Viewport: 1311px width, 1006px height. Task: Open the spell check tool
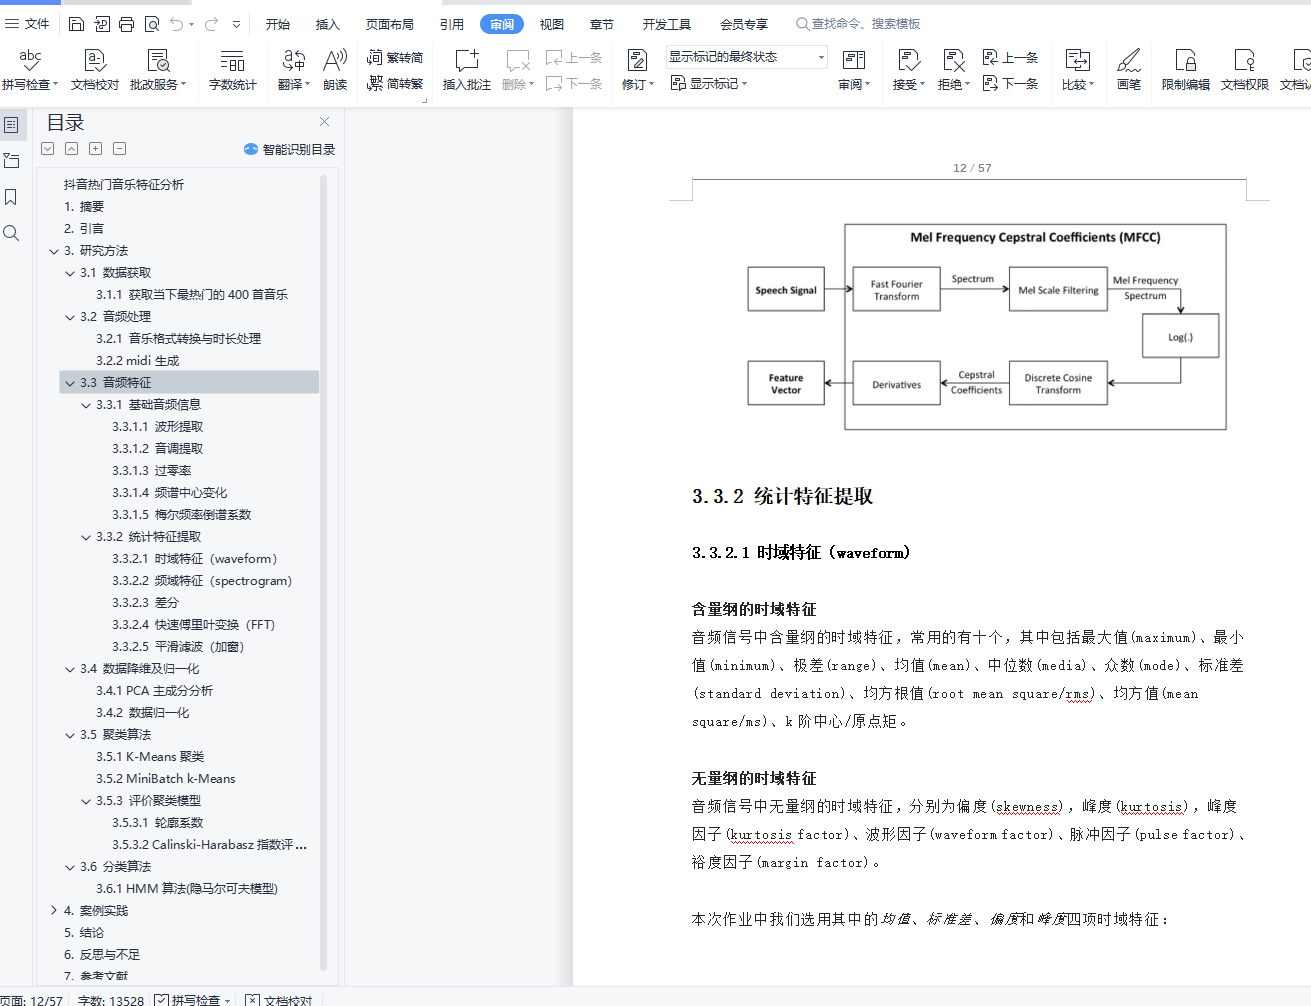30,70
